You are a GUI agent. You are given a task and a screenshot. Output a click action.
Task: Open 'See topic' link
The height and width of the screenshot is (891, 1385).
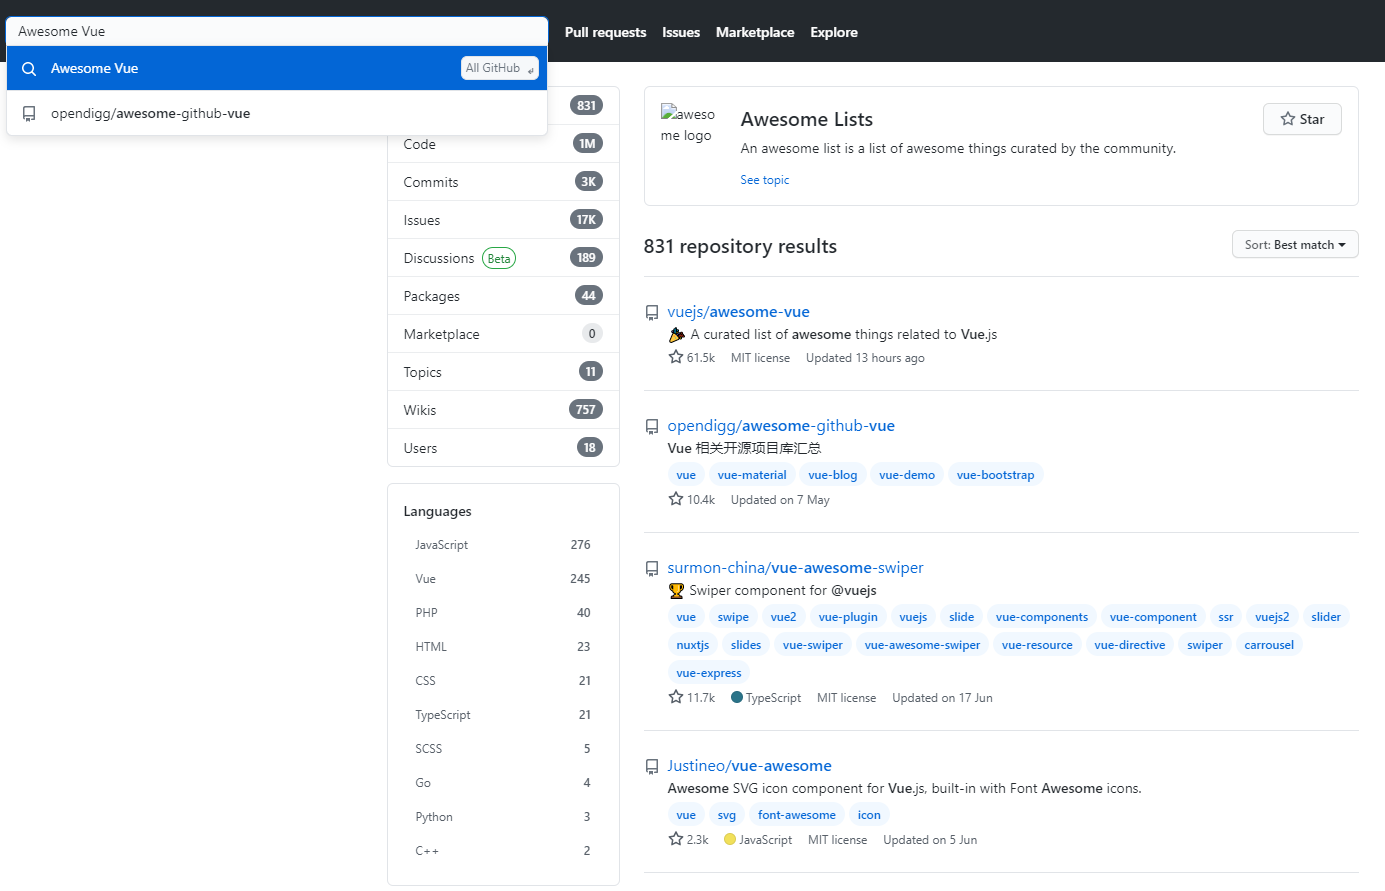tap(765, 180)
